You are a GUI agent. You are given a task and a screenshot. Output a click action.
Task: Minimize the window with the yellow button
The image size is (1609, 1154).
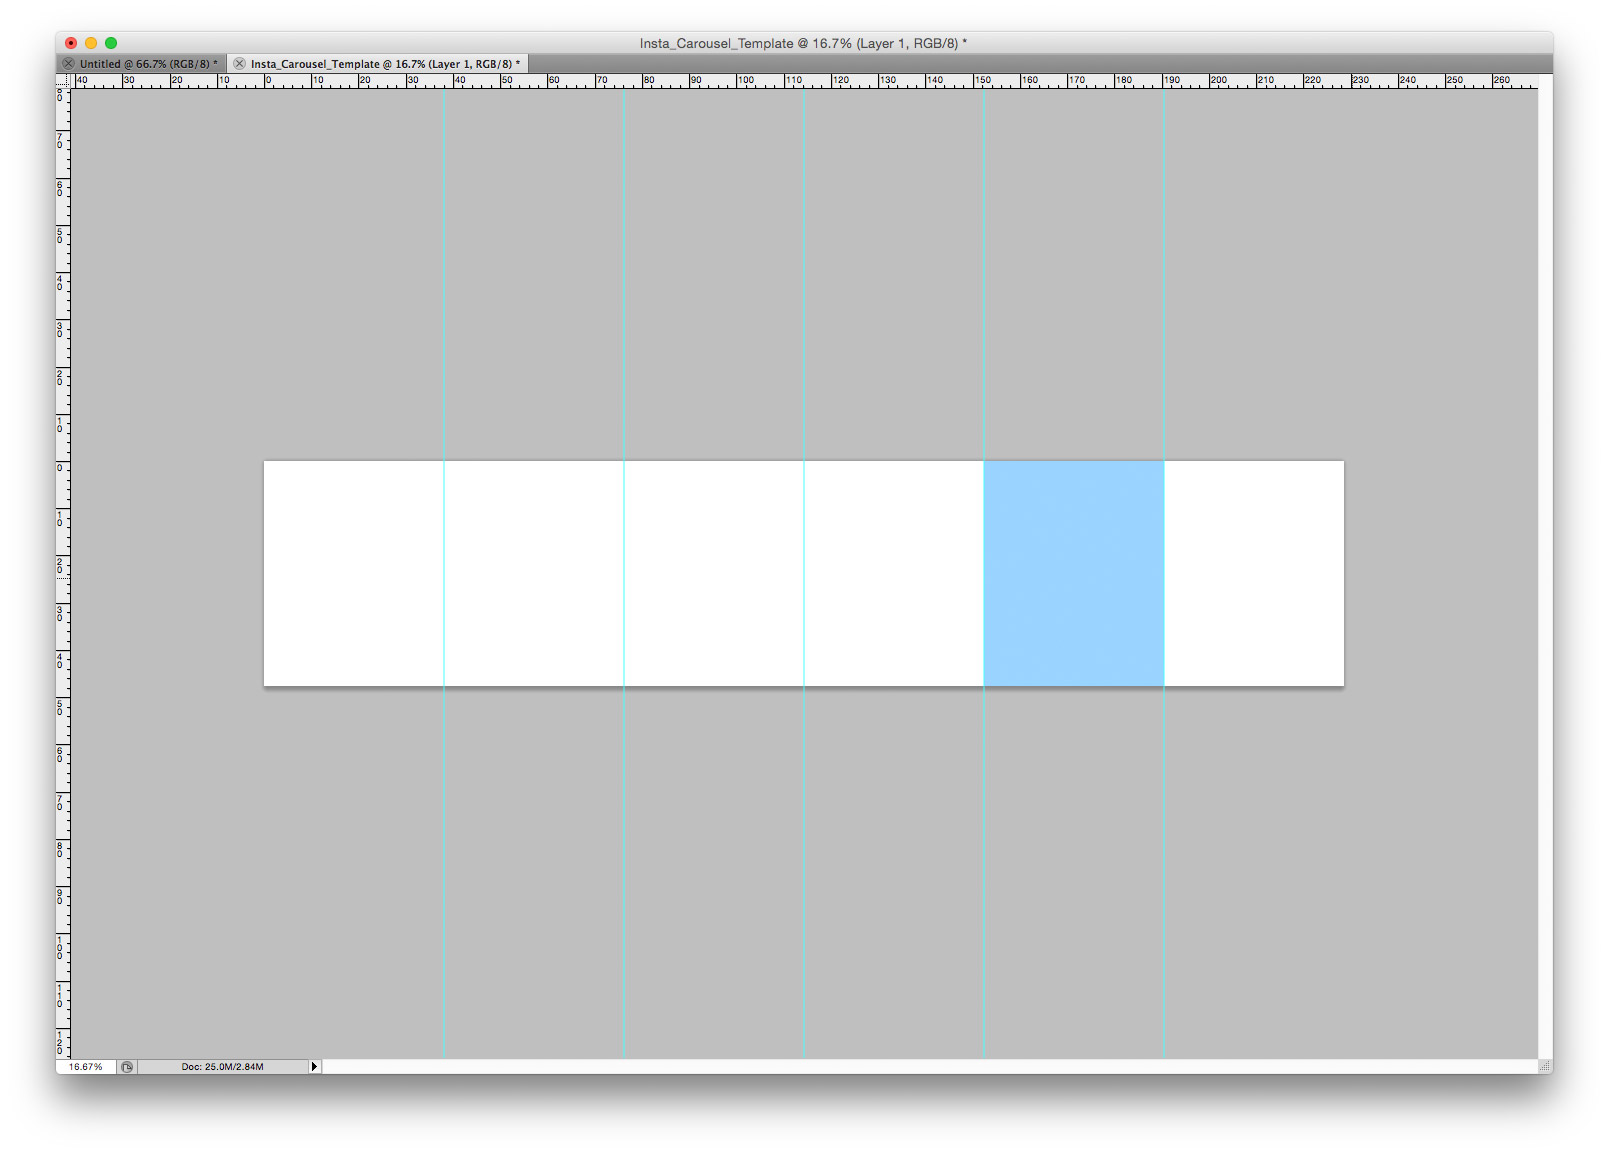tap(91, 43)
